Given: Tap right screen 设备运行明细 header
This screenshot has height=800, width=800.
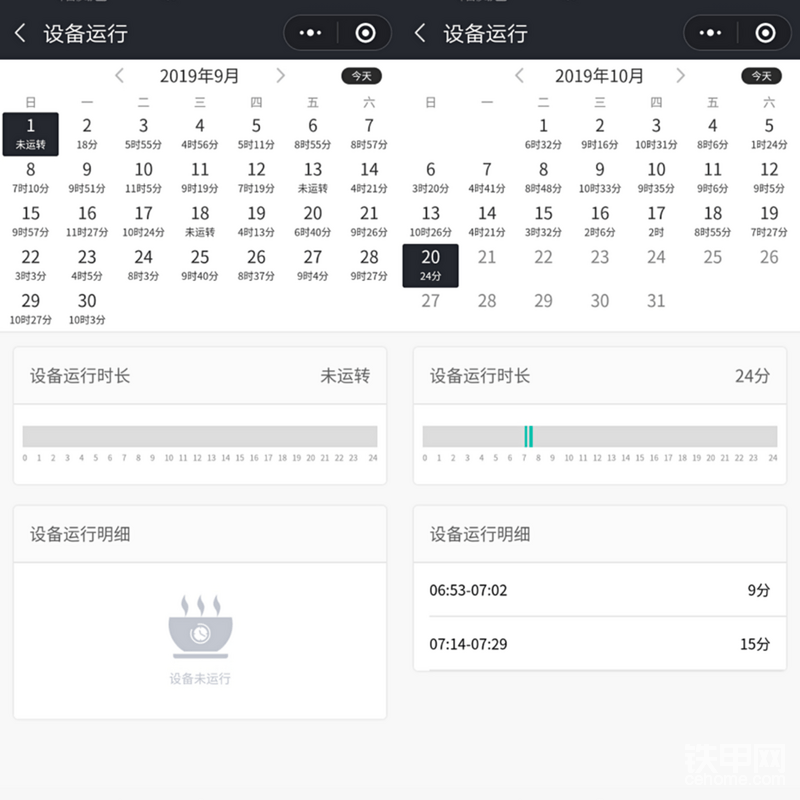Looking at the screenshot, I should coord(600,534).
